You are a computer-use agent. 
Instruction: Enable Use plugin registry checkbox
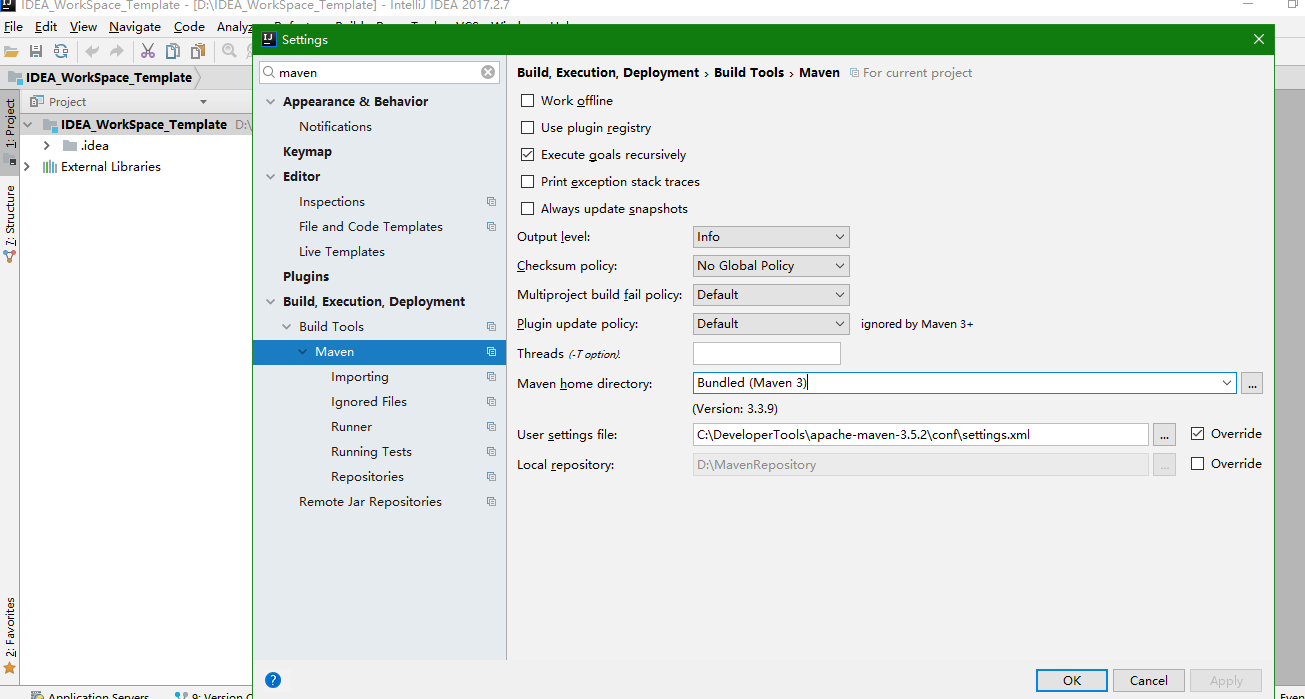click(528, 128)
